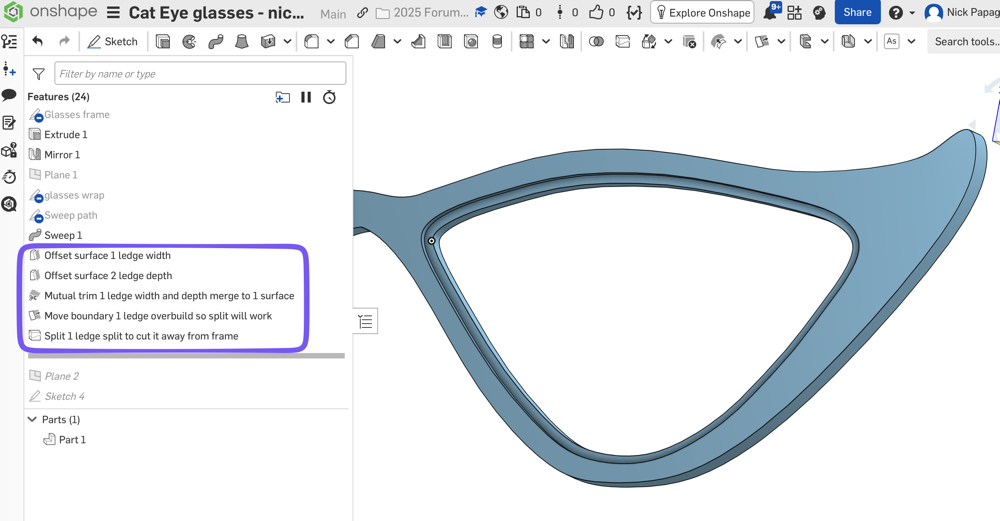Select the 'Mutual trim 1' feature
Viewport: 1000px width, 521px height.
(x=169, y=296)
